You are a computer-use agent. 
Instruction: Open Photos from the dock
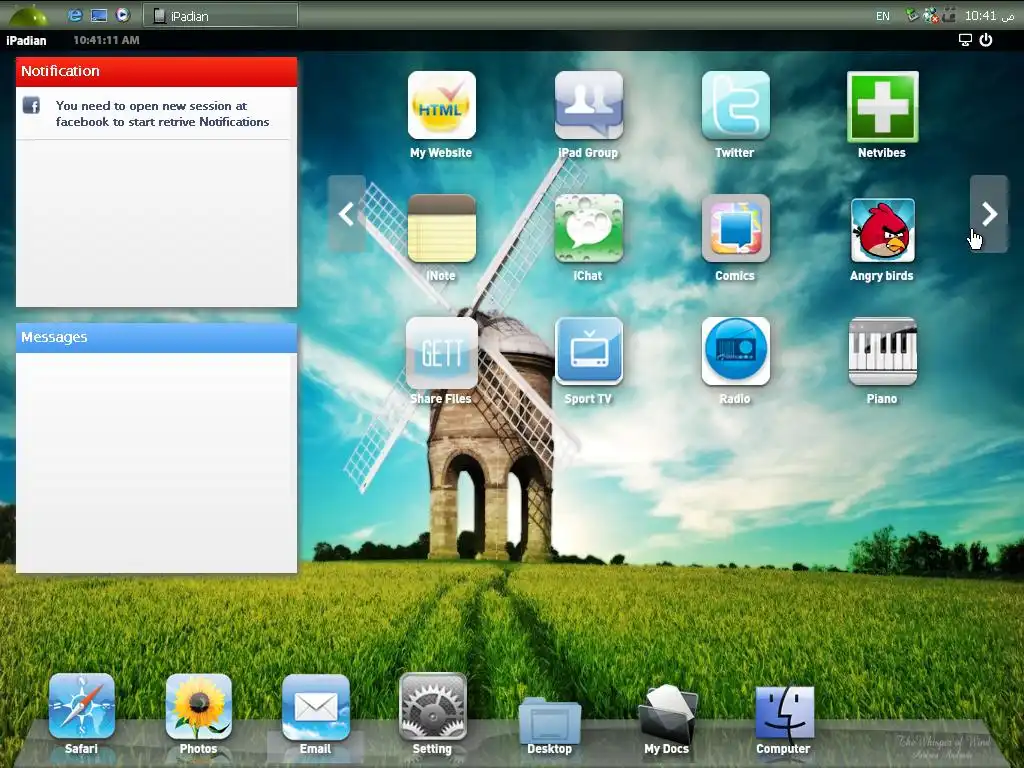tap(199, 706)
